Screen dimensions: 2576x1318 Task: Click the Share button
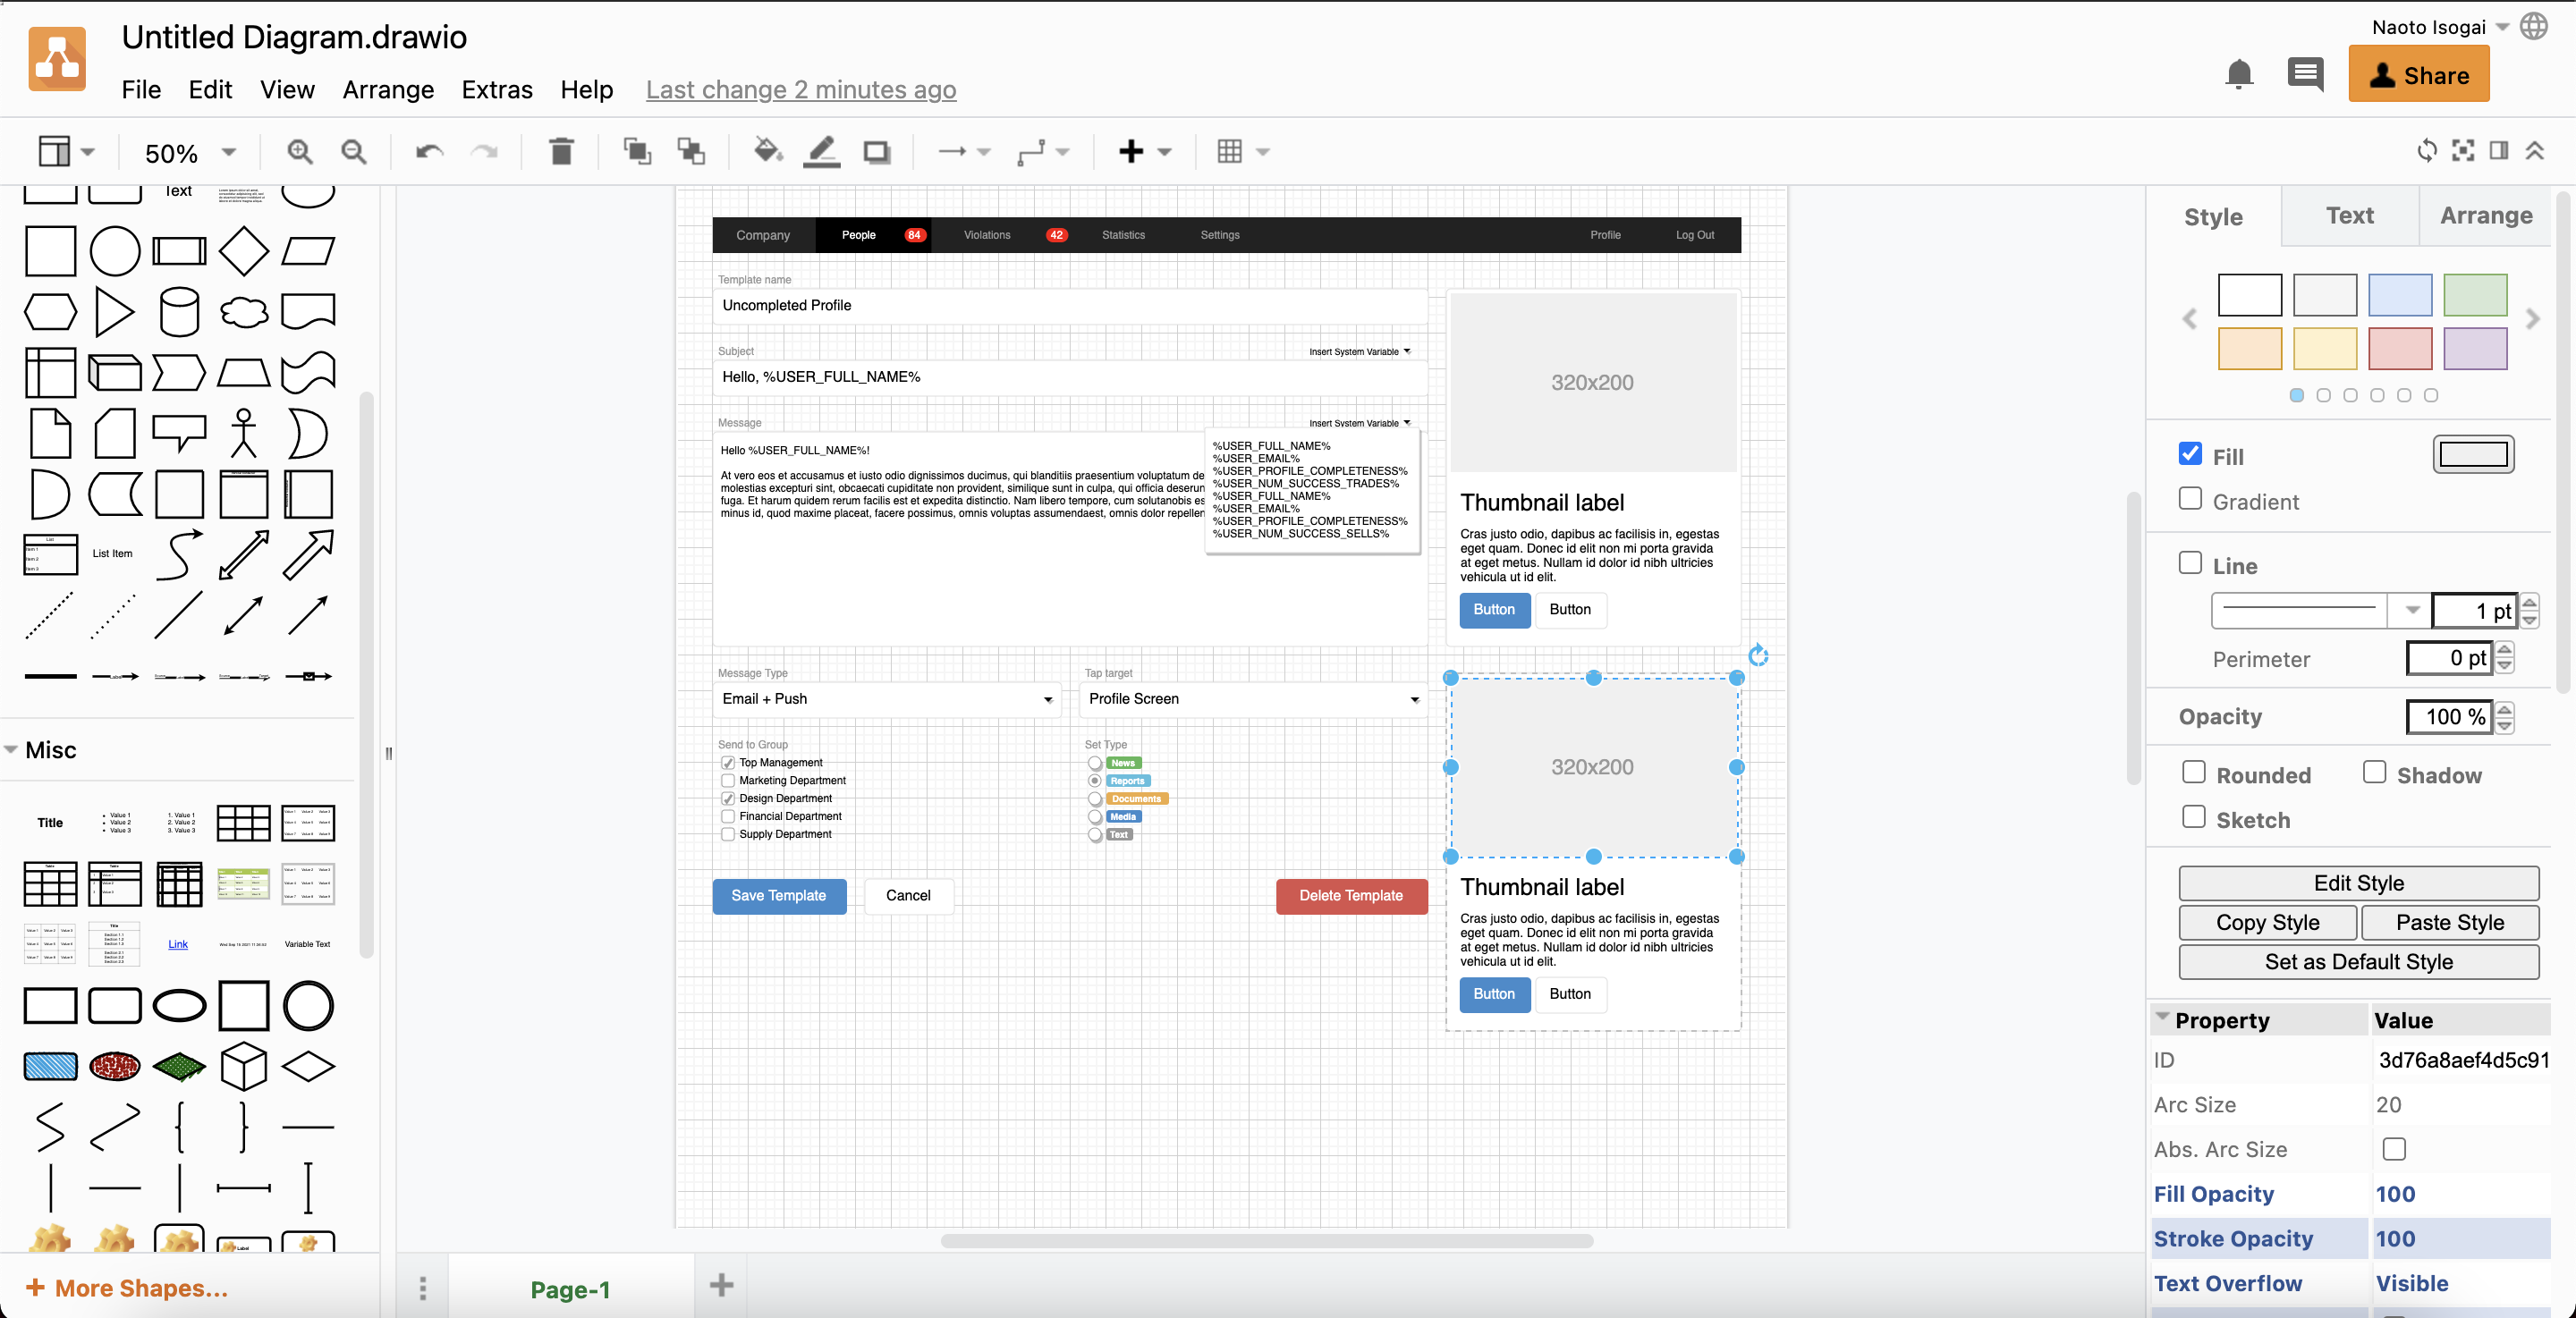pyautogui.click(x=2418, y=75)
